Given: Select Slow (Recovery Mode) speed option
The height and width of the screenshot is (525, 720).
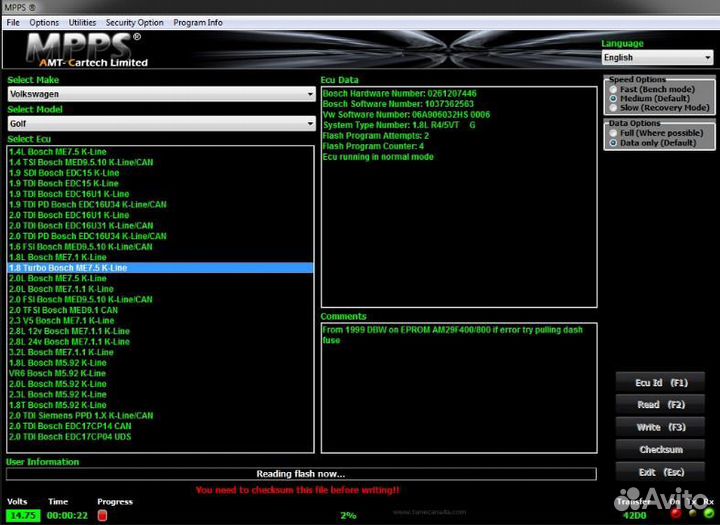Looking at the screenshot, I should (x=613, y=108).
